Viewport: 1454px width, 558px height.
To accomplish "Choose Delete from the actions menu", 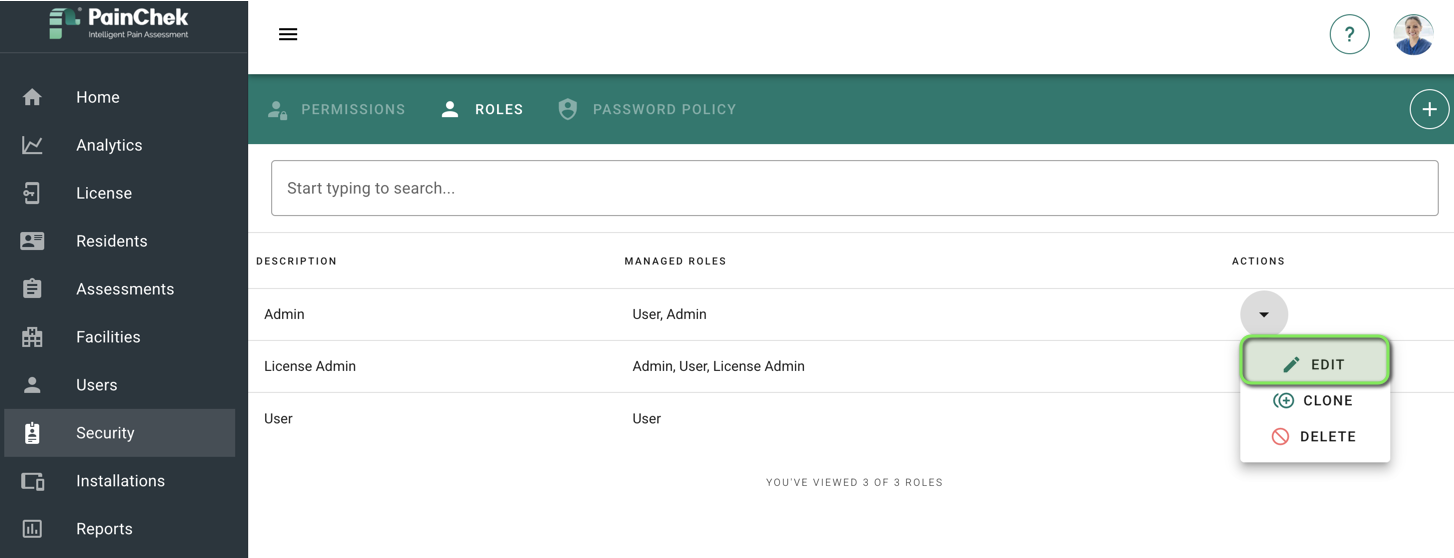I will click(x=1315, y=437).
